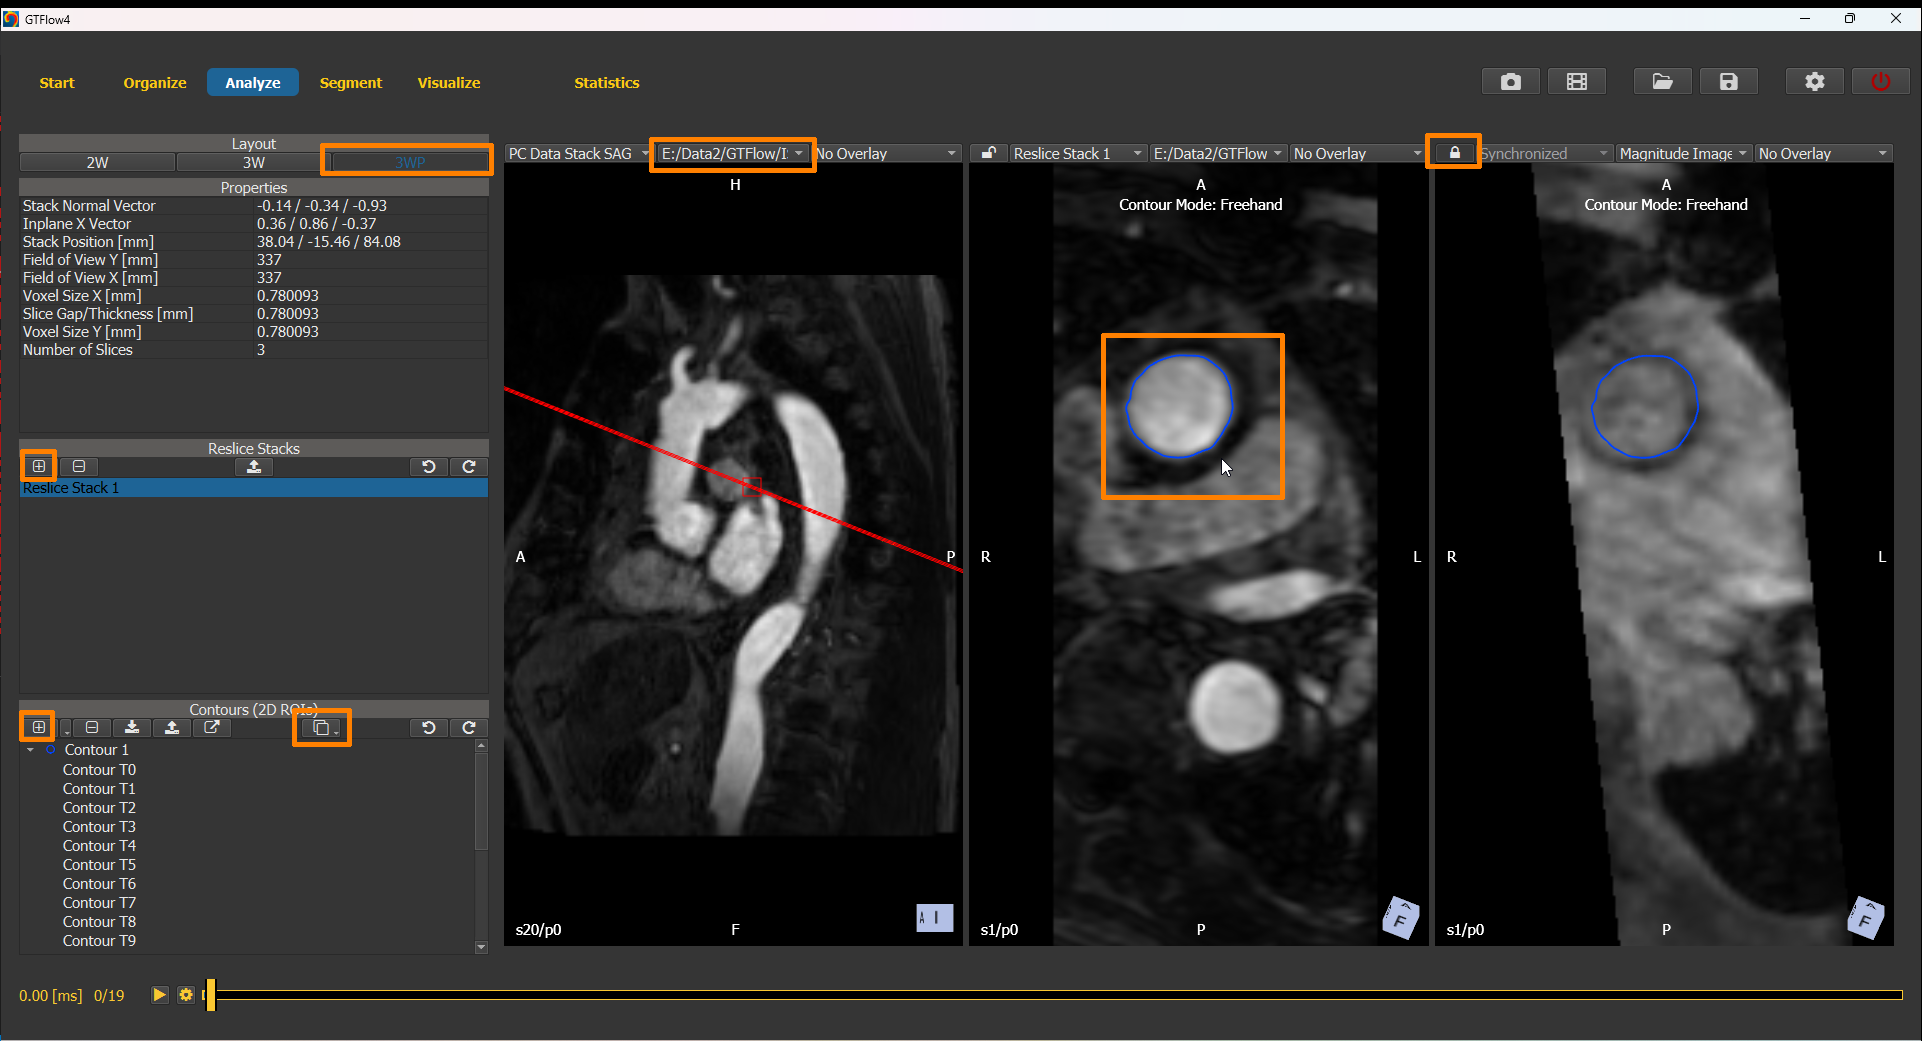Screen dimensions: 1922x1041
Task: Collapse the Contour 1 tree node
Action: [30, 750]
